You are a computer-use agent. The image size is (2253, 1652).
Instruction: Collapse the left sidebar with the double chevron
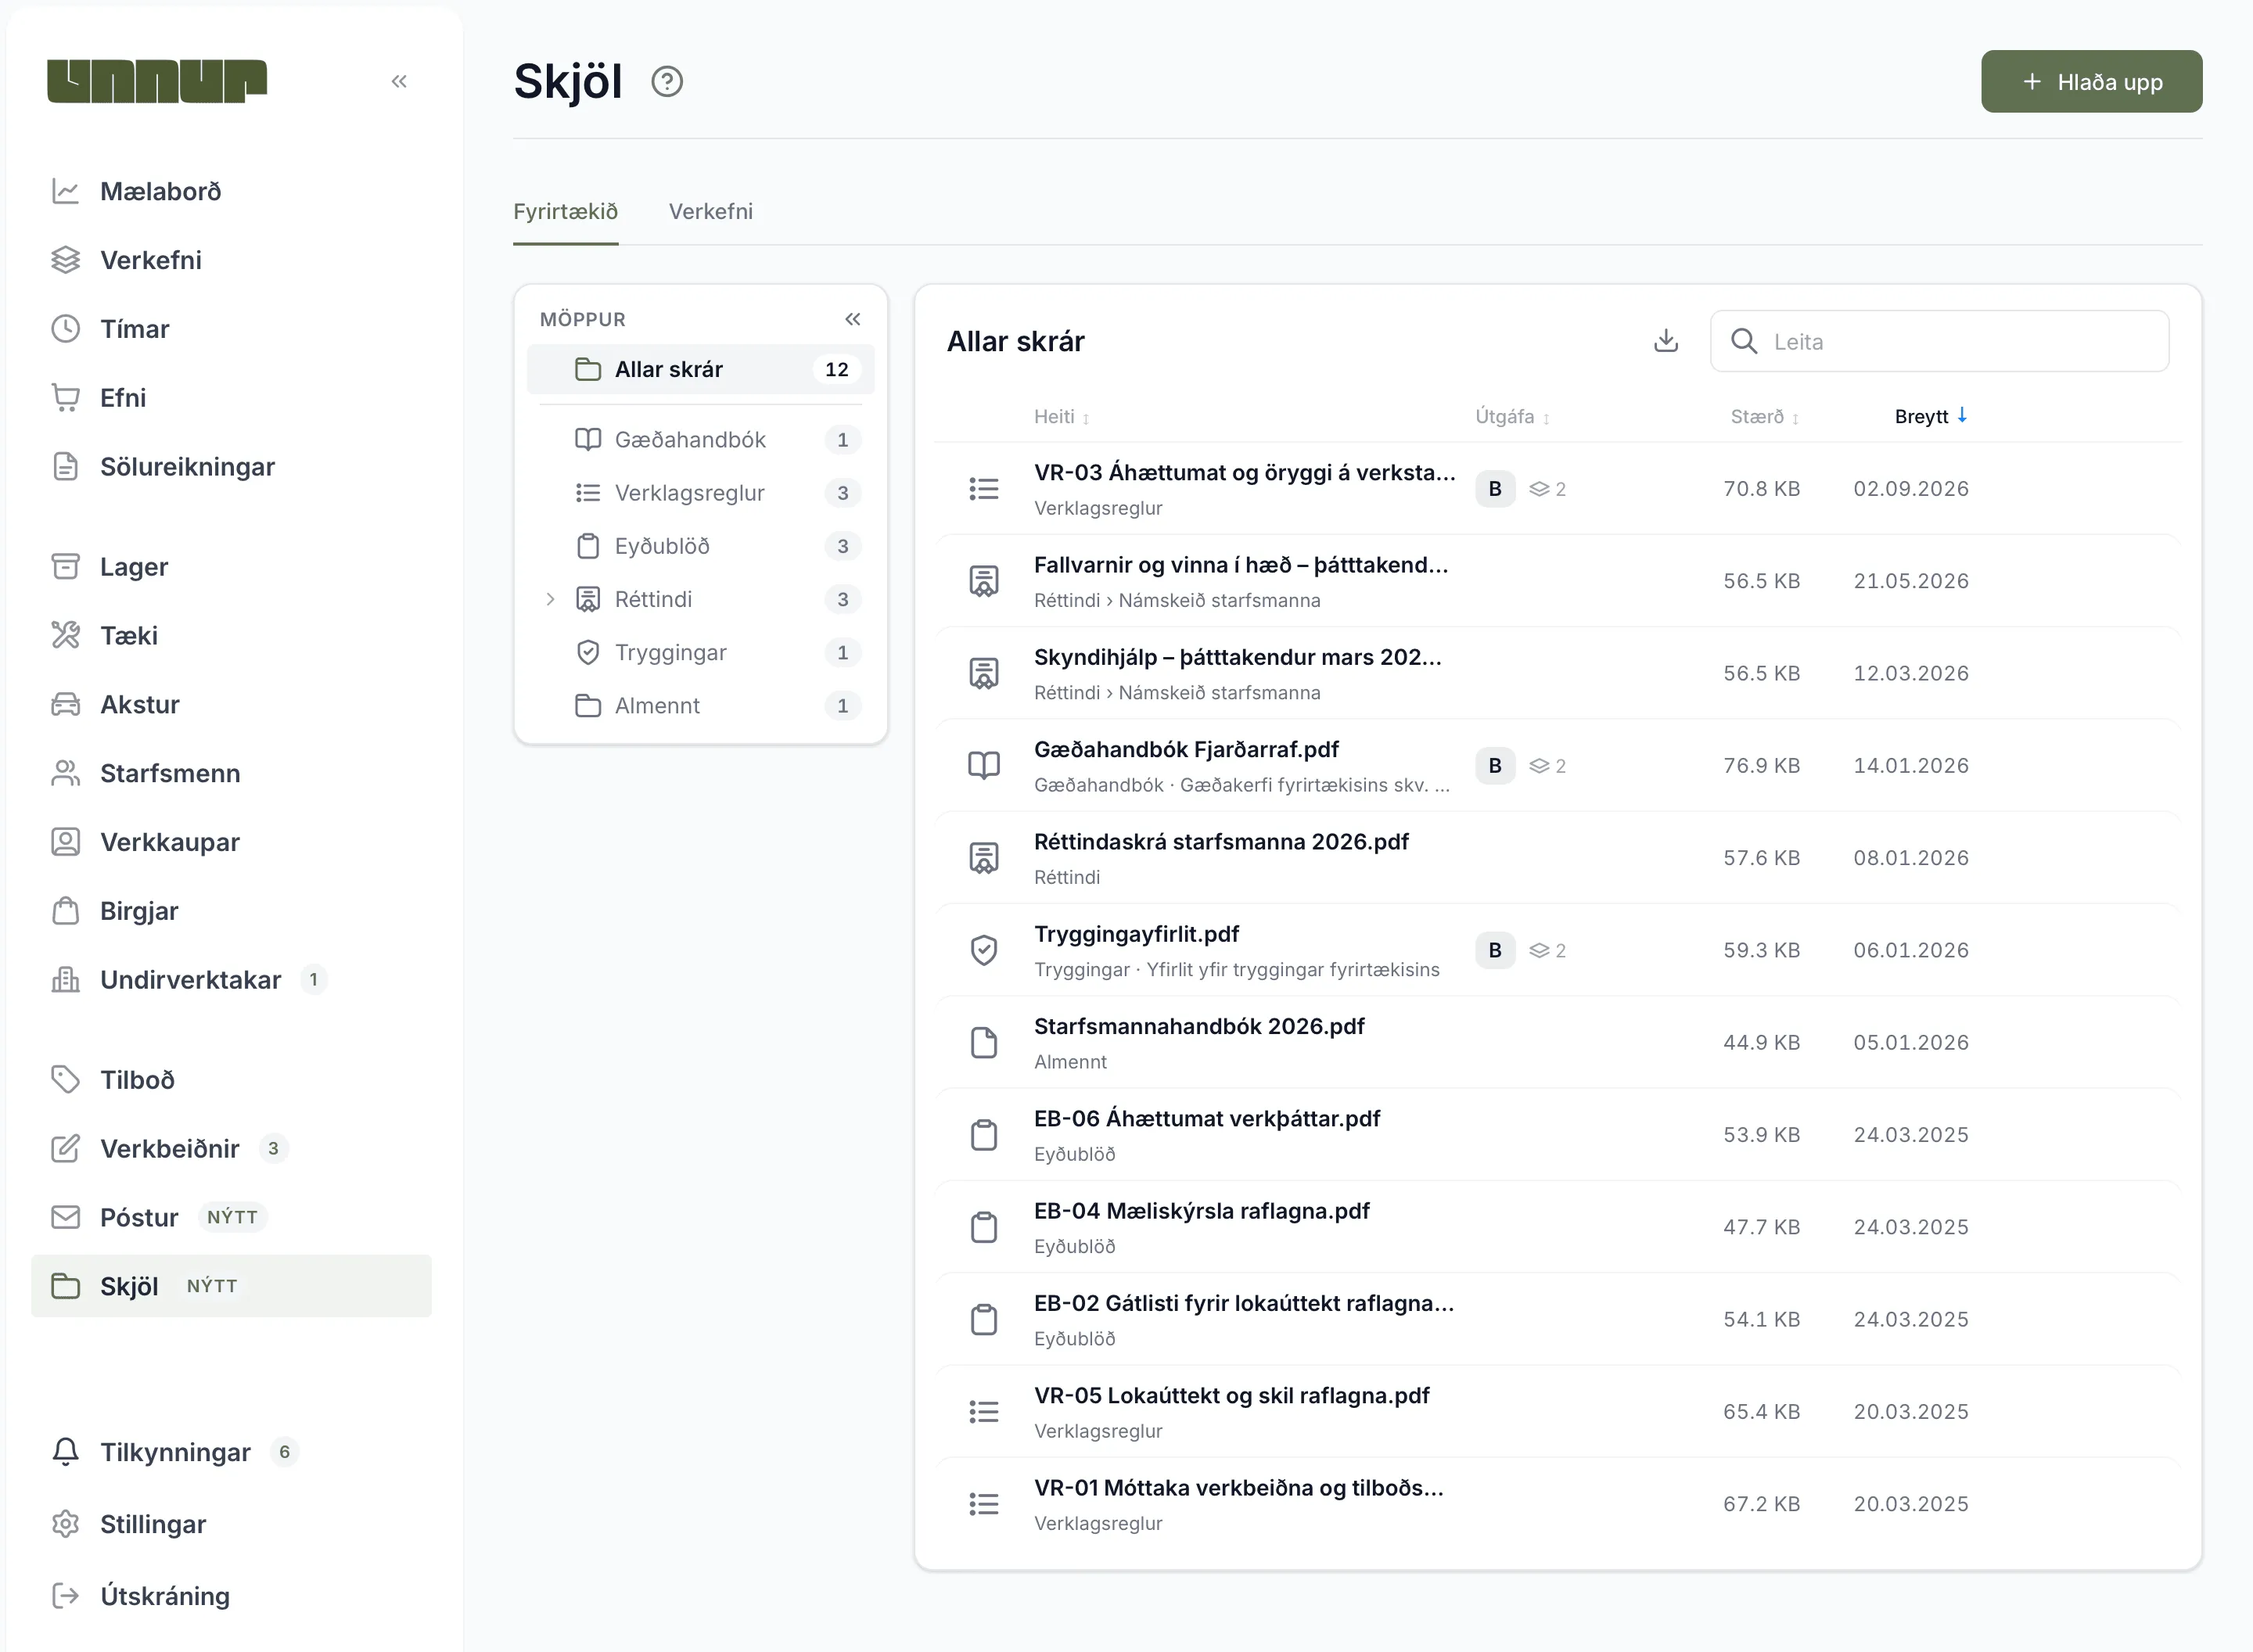pyautogui.click(x=399, y=81)
